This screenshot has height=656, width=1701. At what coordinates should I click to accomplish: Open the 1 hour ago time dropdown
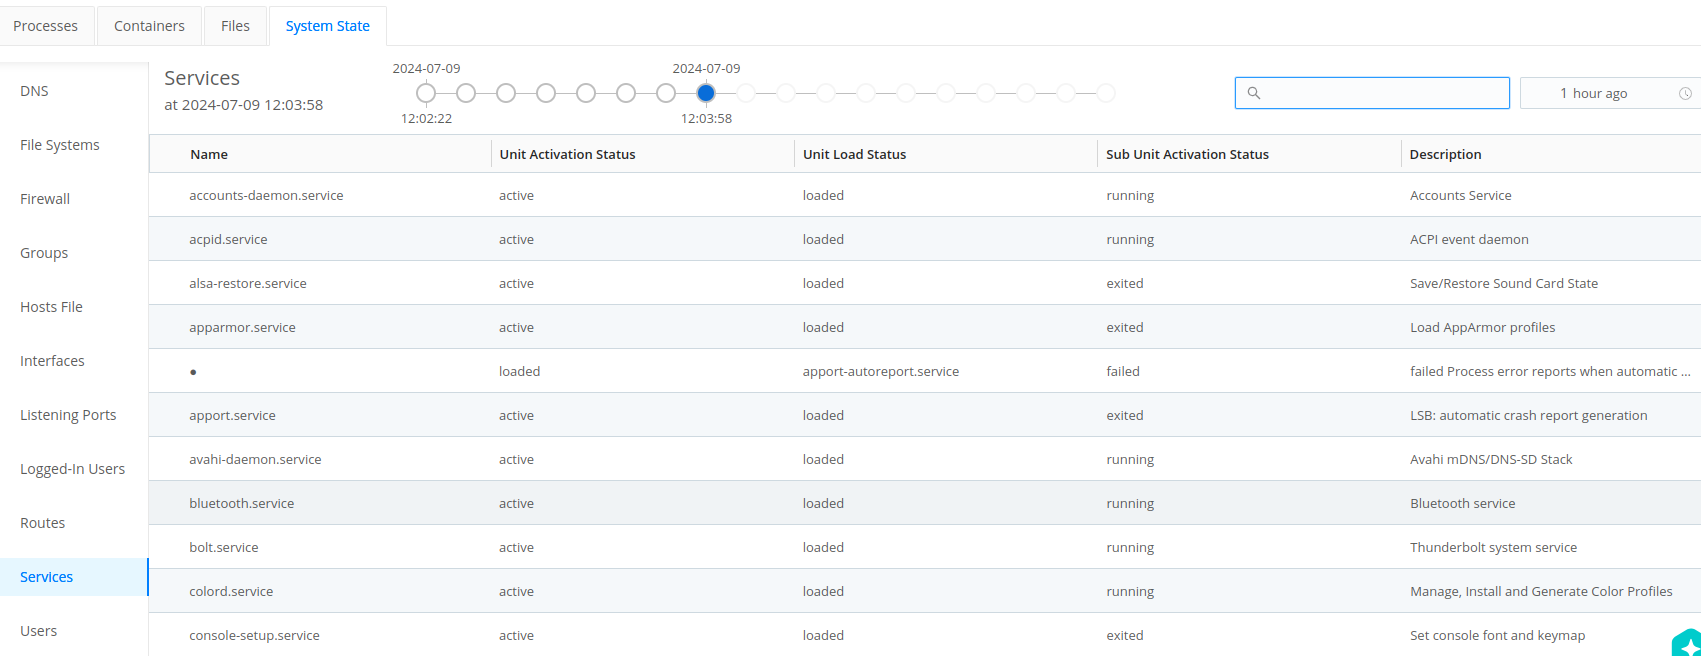click(1610, 93)
